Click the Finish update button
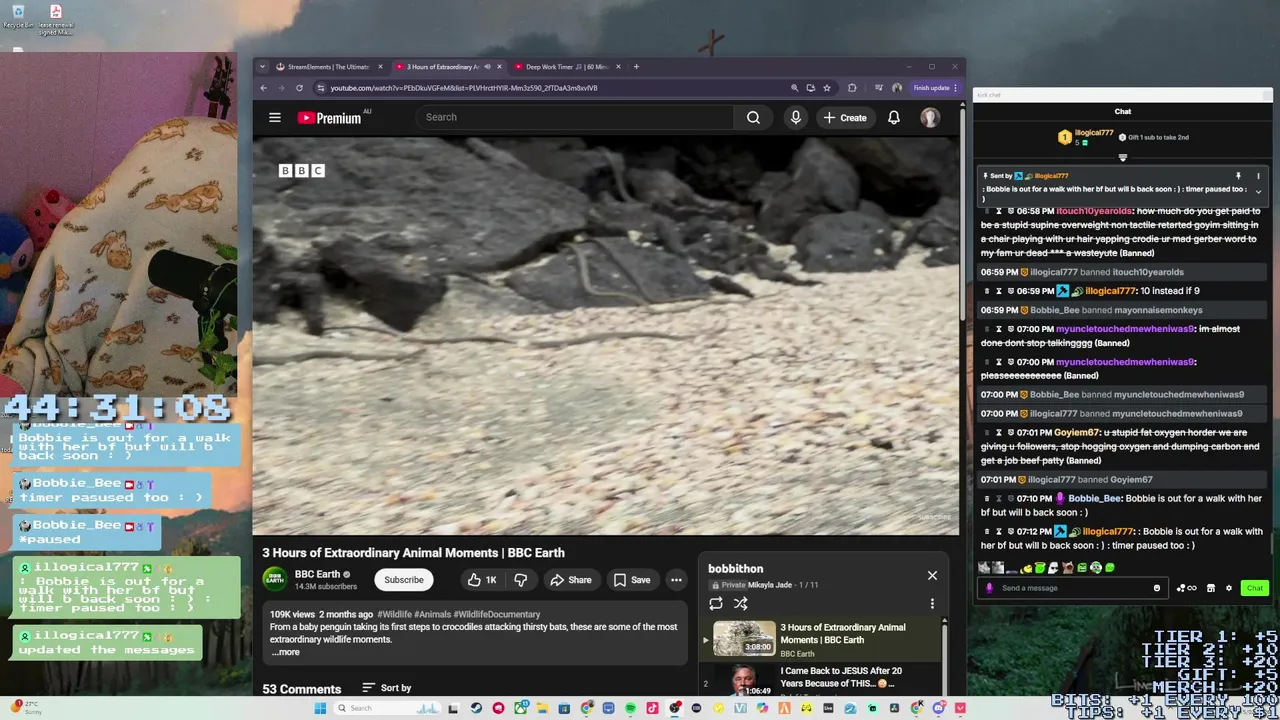Image resolution: width=1280 pixels, height=720 pixels. coord(935,88)
